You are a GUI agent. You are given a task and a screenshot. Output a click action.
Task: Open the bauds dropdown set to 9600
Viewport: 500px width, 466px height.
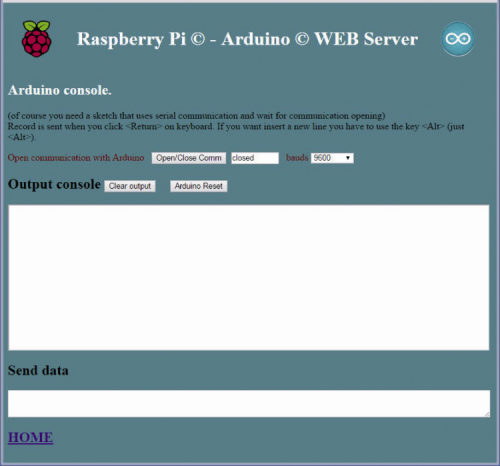coord(332,158)
